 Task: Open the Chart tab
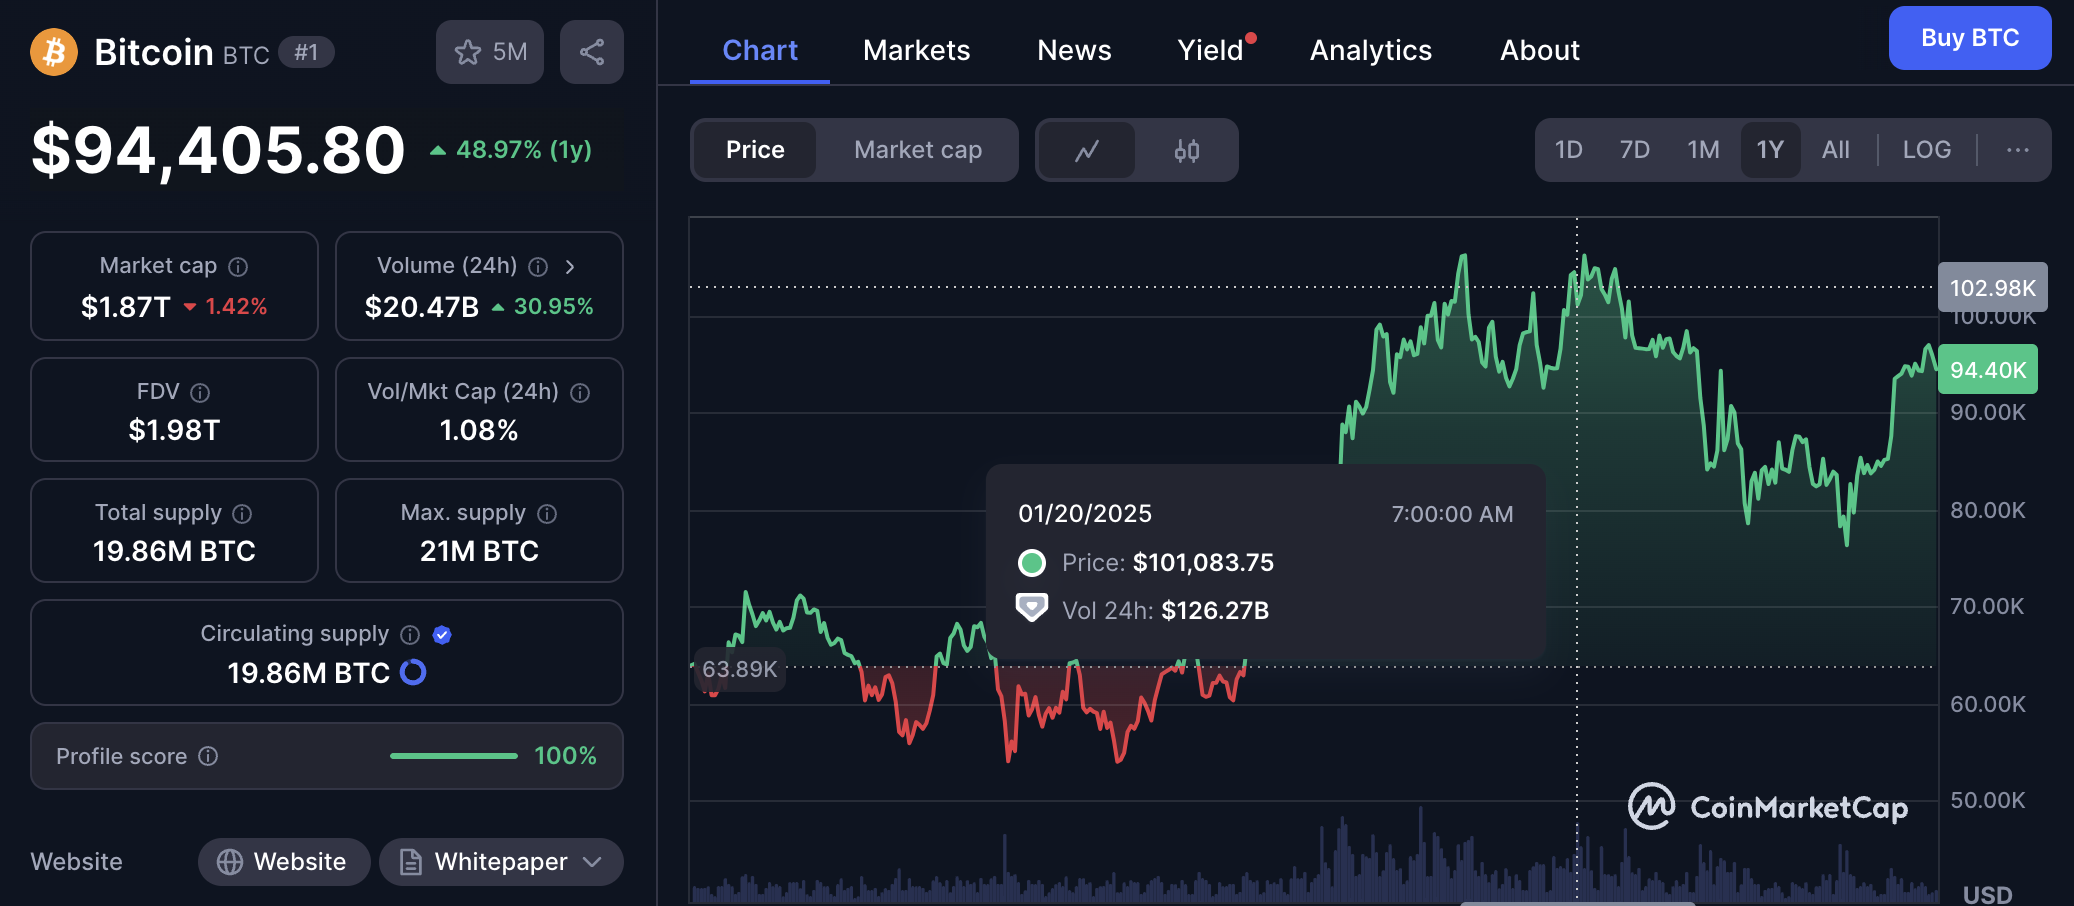760,50
